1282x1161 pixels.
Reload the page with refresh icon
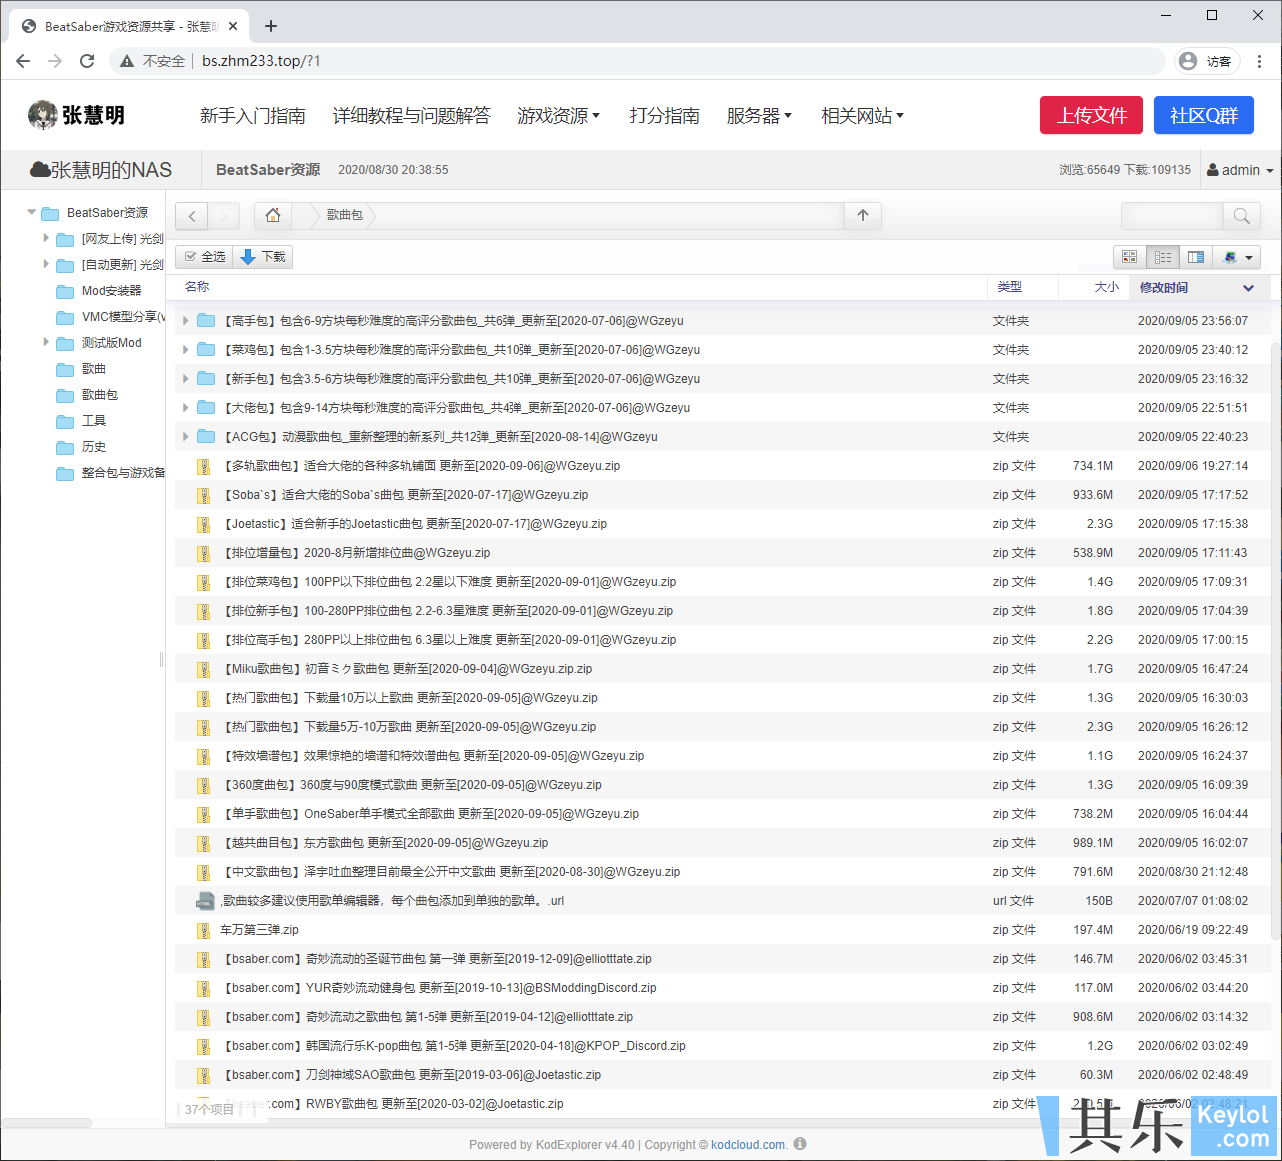tap(87, 61)
